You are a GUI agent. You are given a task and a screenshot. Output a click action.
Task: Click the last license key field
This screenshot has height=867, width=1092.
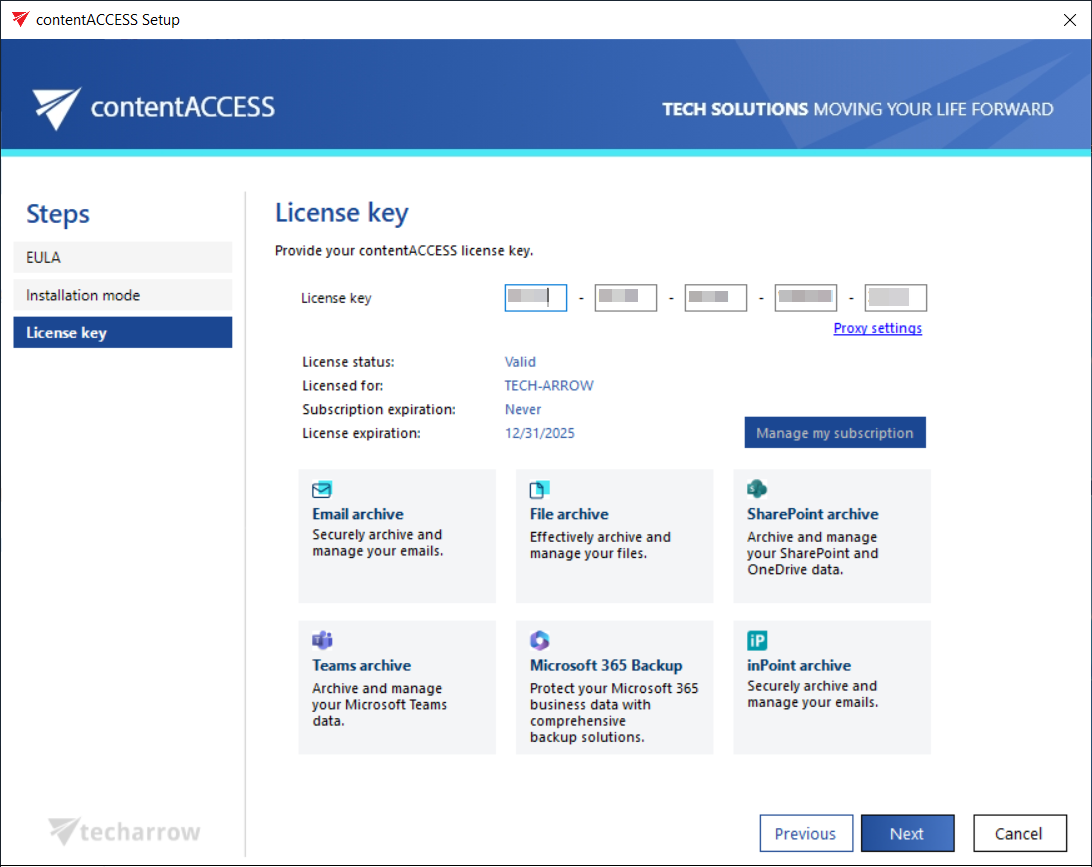[895, 298]
